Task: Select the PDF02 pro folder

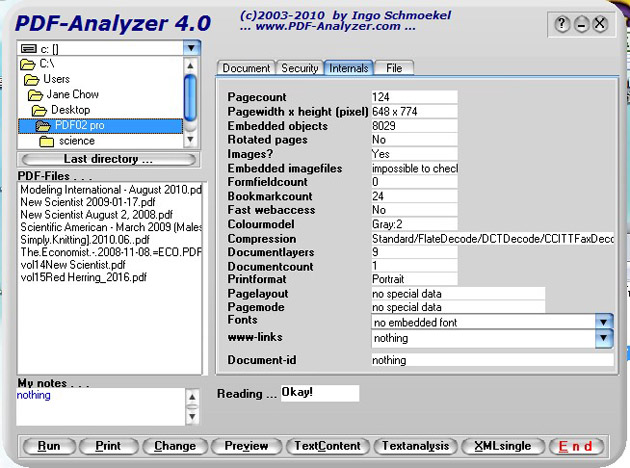Action: coord(100,125)
